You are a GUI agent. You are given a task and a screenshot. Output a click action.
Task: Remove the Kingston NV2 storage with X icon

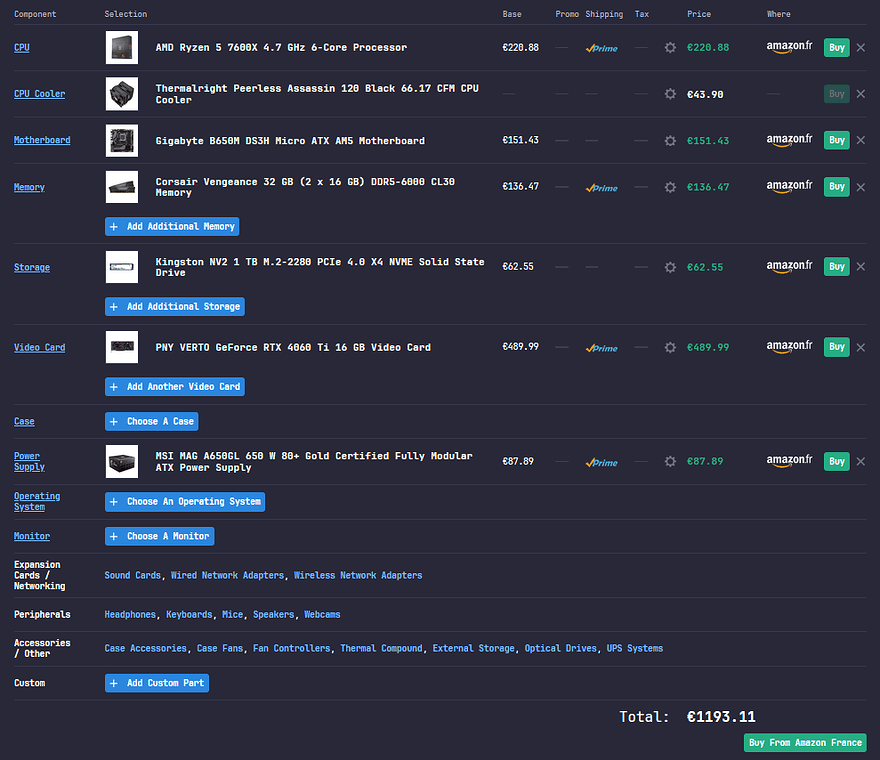860,267
